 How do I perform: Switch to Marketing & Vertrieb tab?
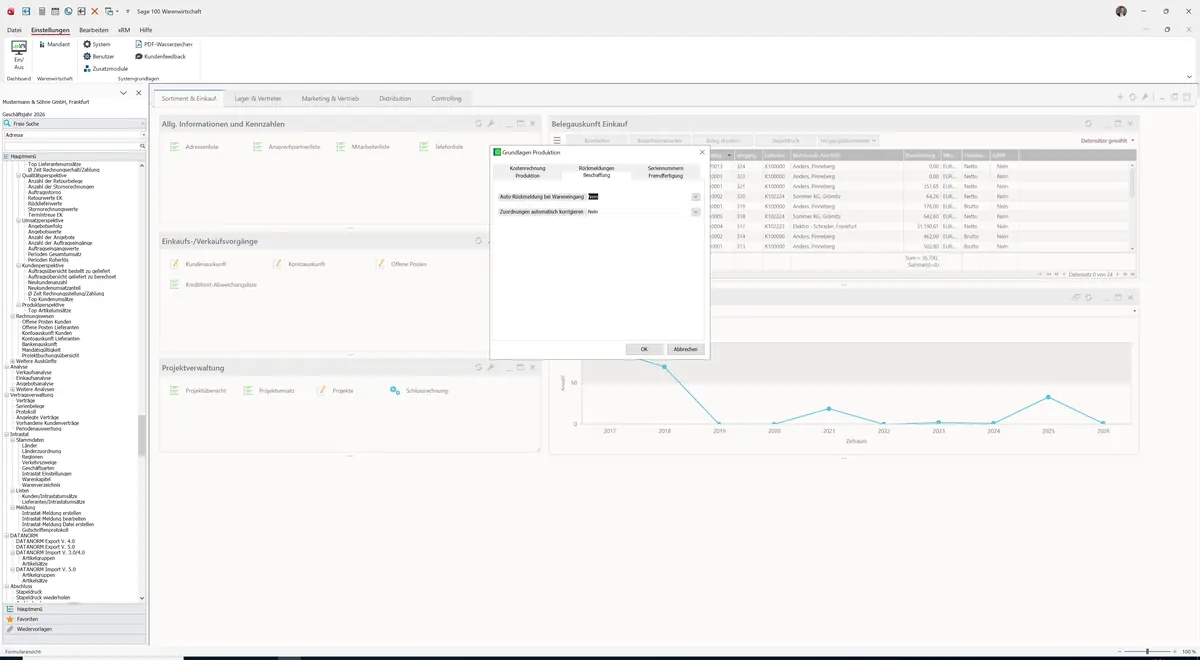pyautogui.click(x=330, y=99)
